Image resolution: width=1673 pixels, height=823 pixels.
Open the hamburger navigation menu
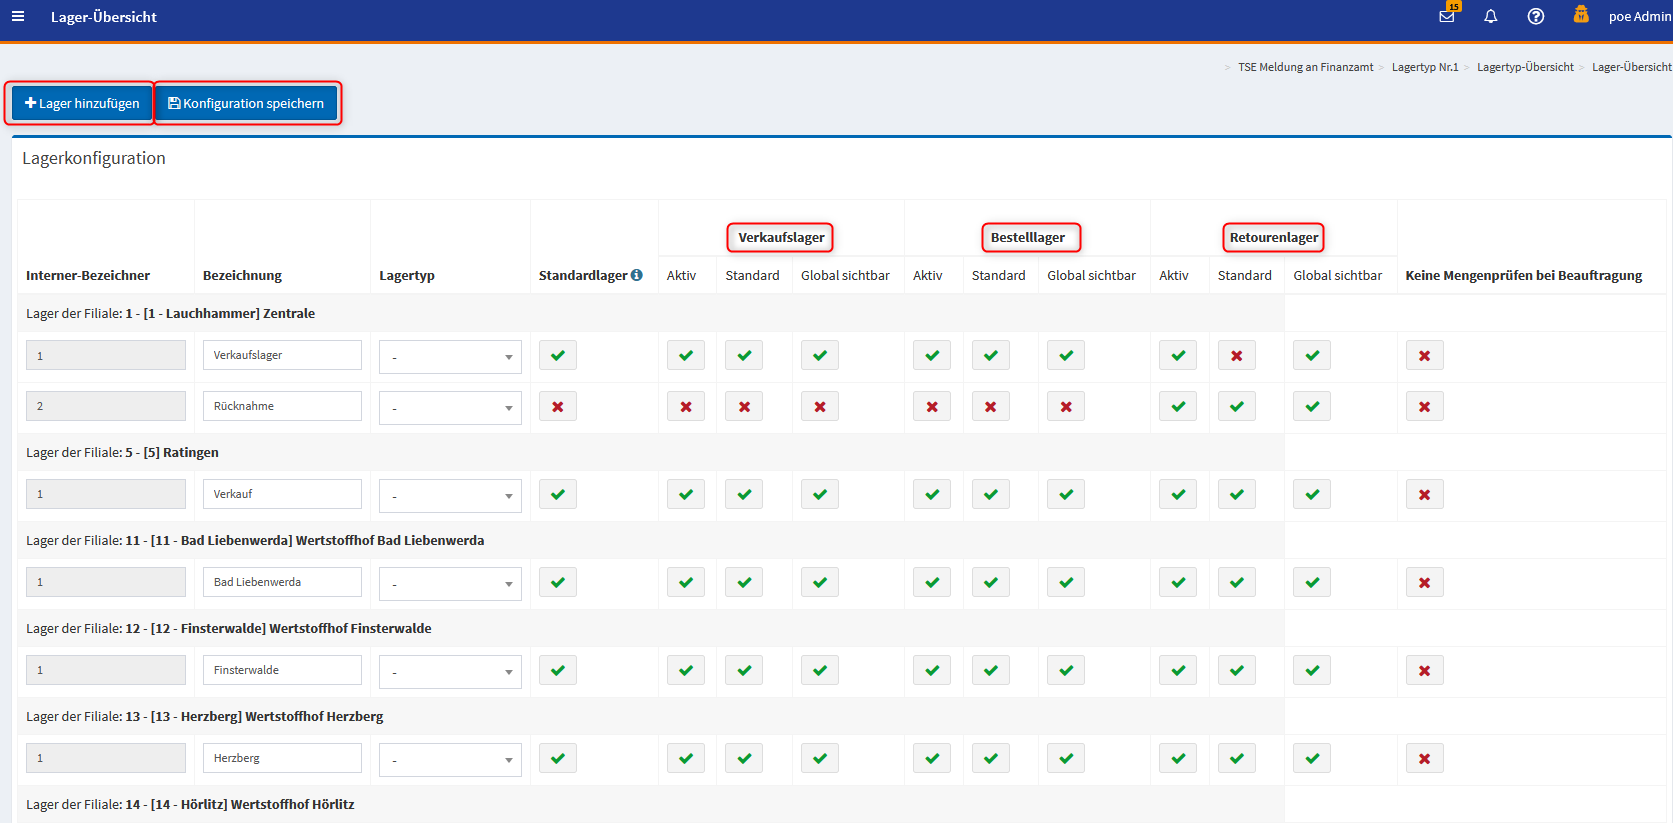[x=18, y=16]
